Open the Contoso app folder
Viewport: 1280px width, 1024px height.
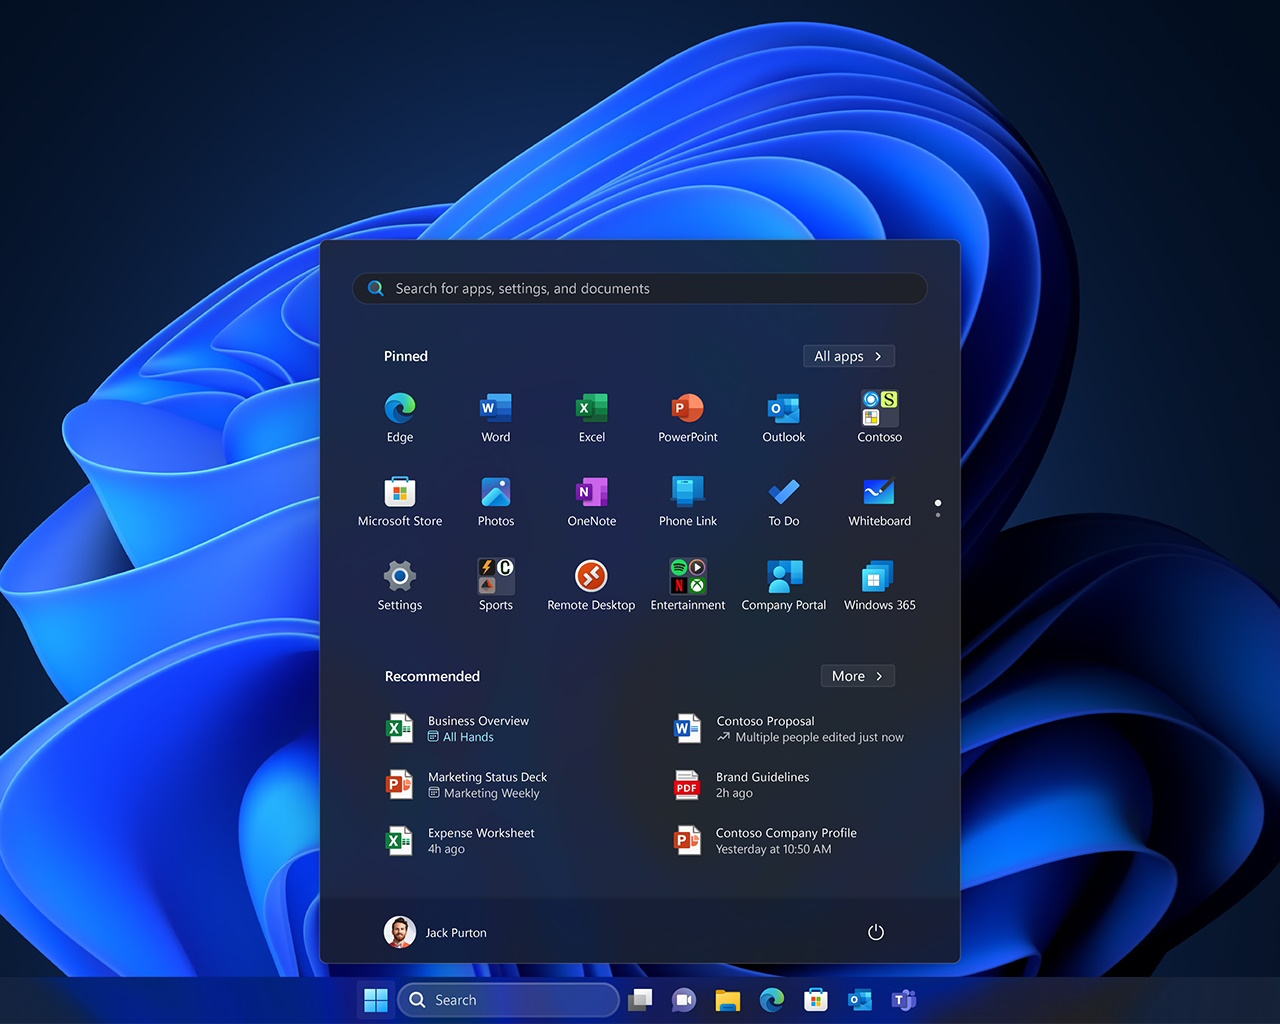880,417
